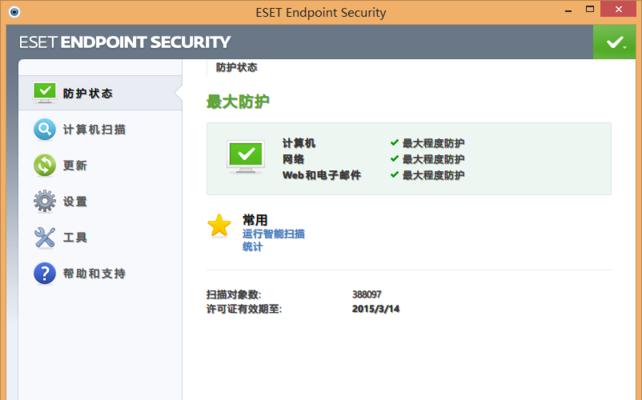Screen dimensions: 642x400
Task: Click the Web和电子邮件 protection row
Action: click(x=373, y=175)
